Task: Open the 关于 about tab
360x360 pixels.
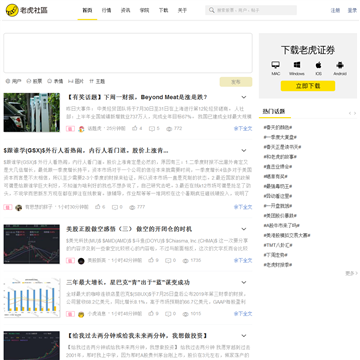Action: coord(182,10)
